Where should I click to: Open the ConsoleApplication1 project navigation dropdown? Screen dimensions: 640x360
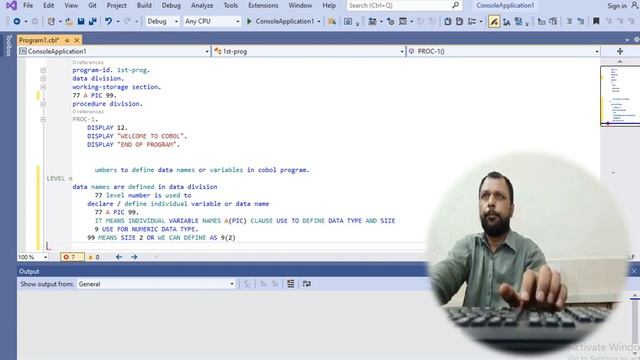(114, 51)
